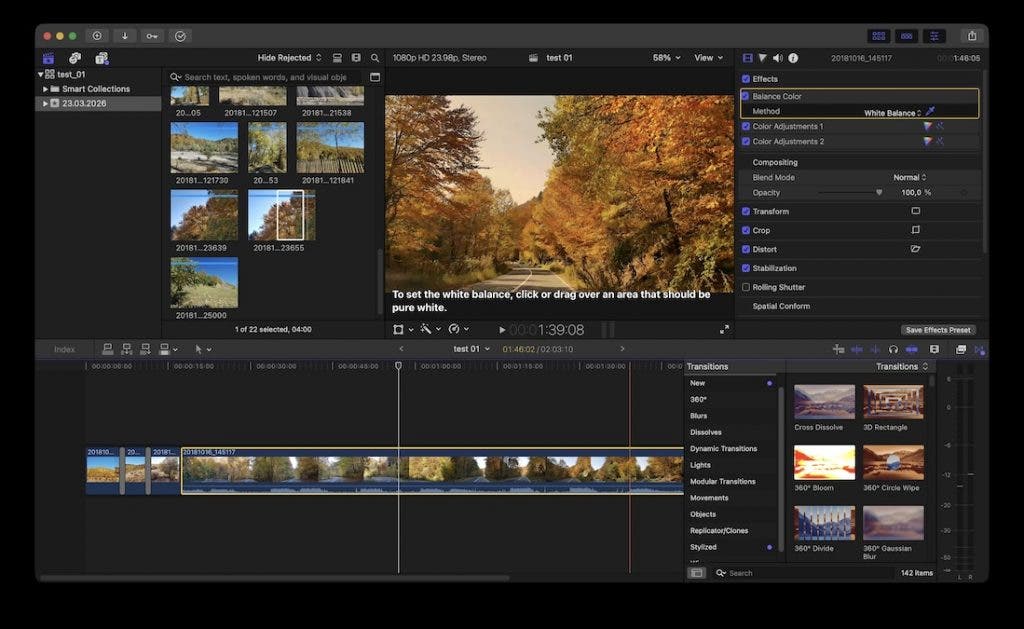
Task: Open the Hide Rejected filter dropdown
Action: coord(289,58)
